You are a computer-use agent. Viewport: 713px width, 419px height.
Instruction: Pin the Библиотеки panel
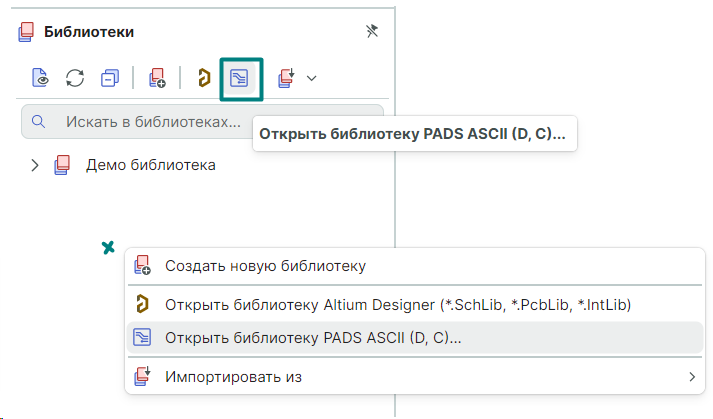(372, 32)
